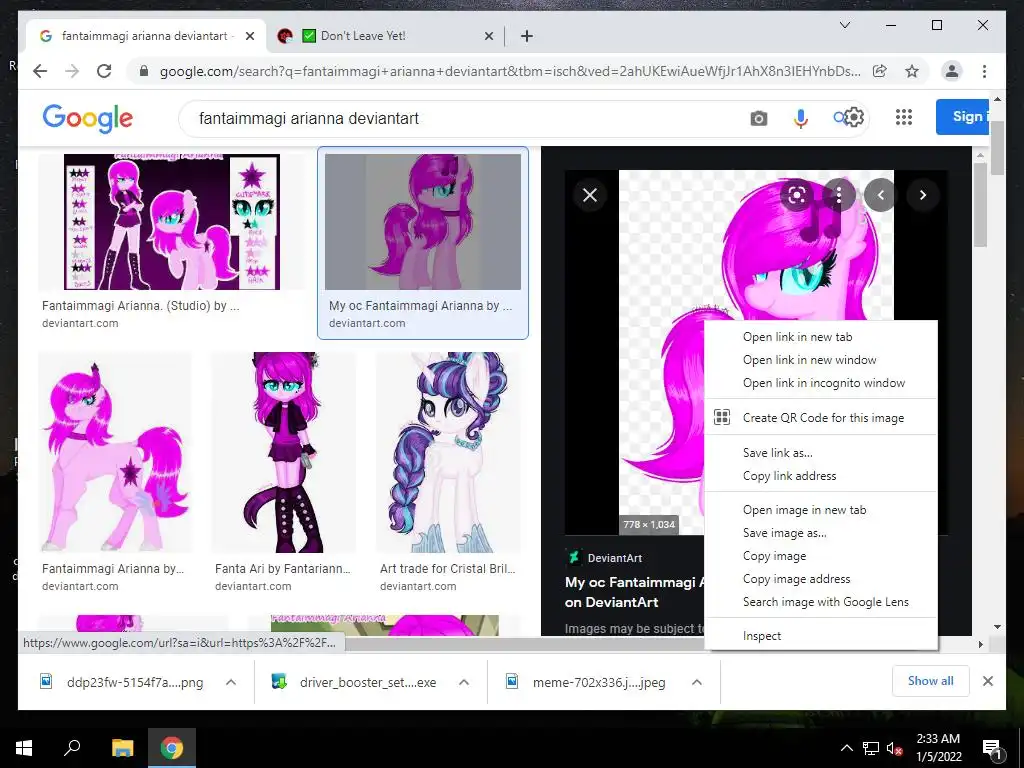This screenshot has width=1024, height=768.
Task: Close the downloads bar
Action: tap(987, 681)
